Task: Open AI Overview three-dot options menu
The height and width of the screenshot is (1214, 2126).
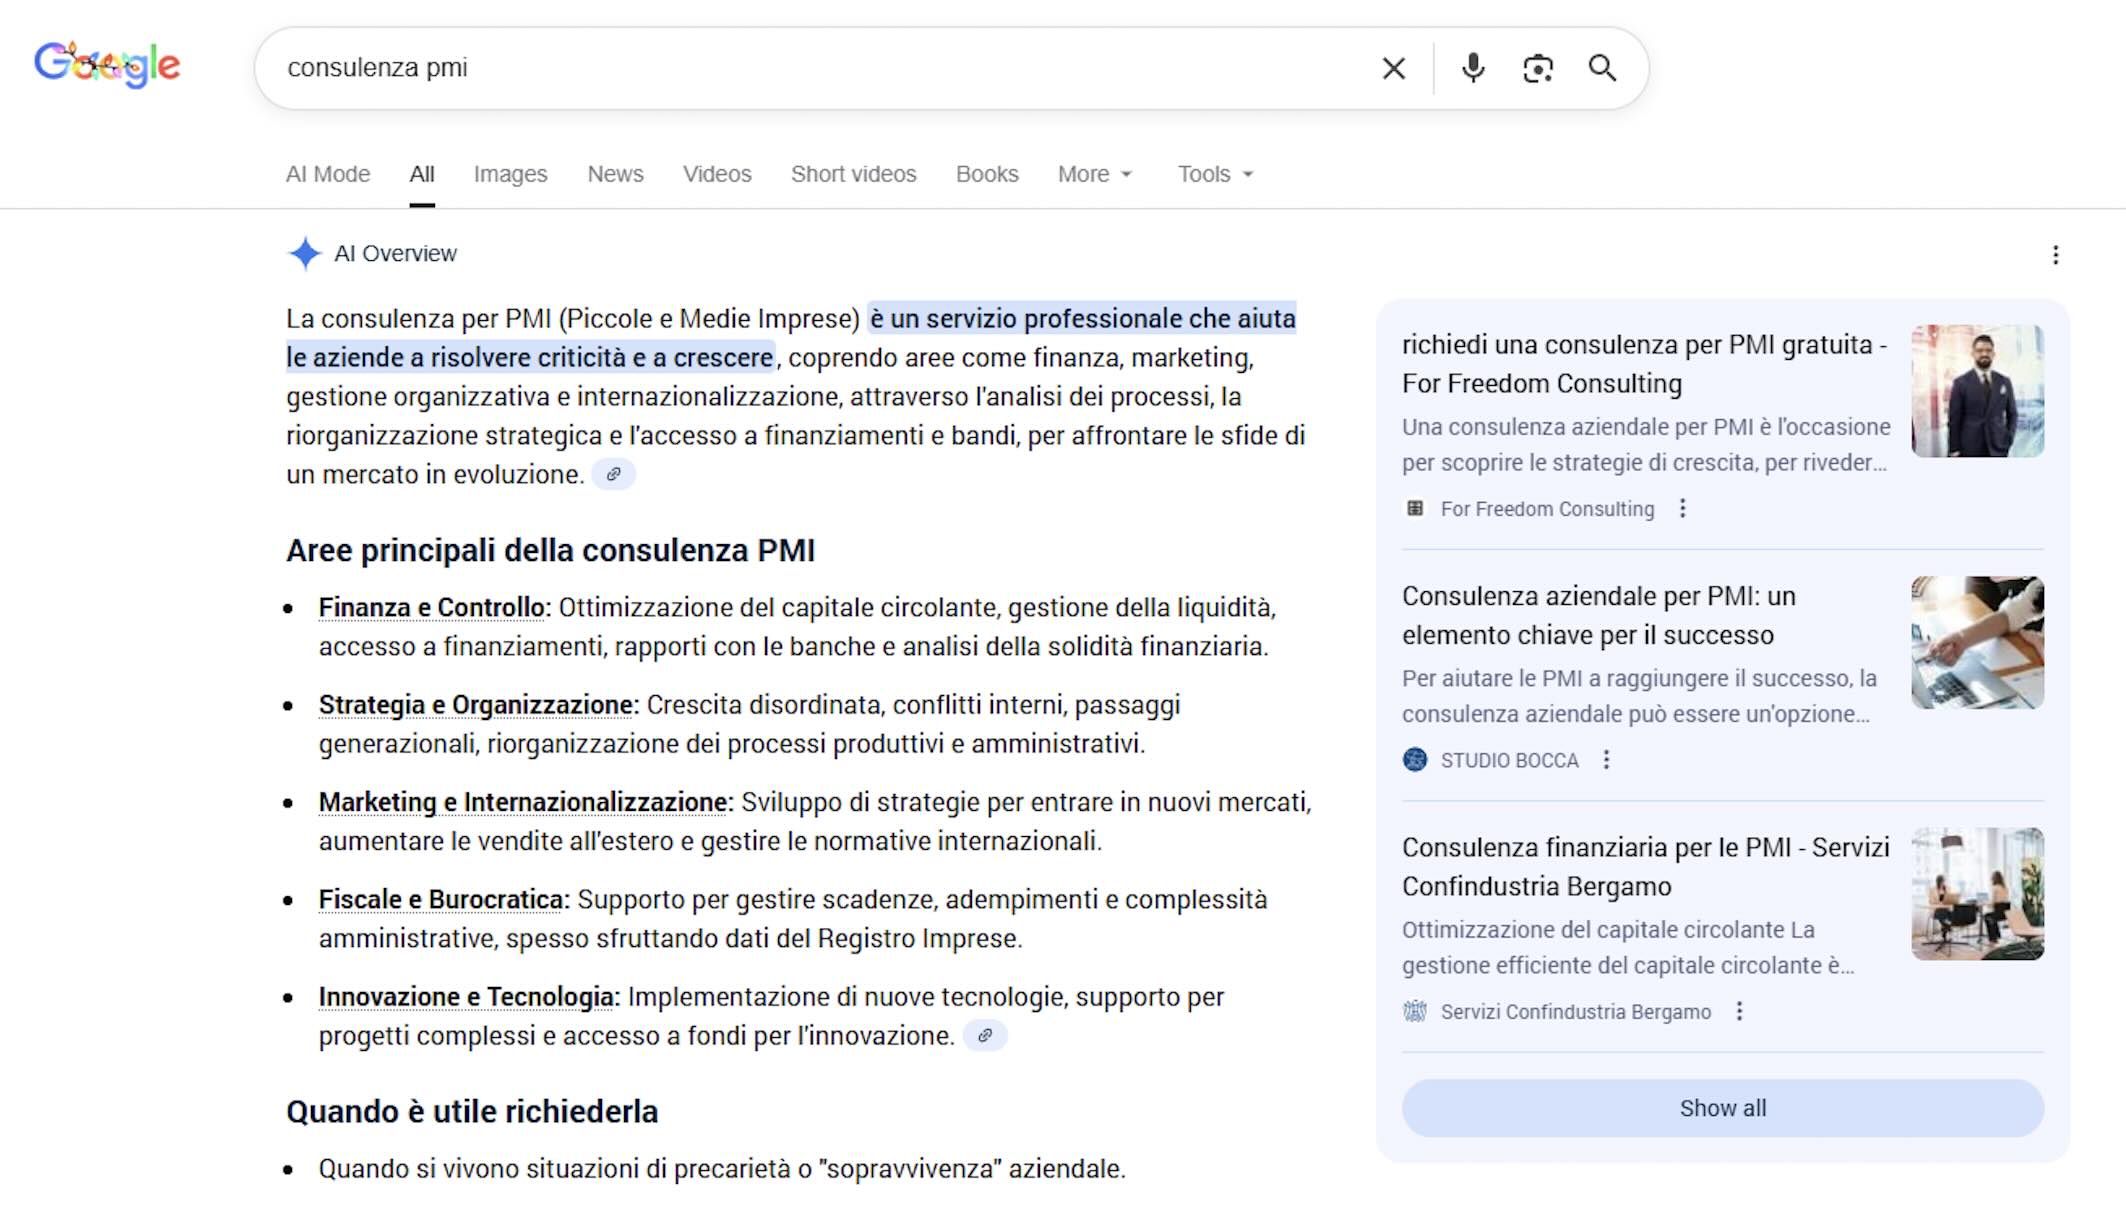Action: click(2055, 255)
